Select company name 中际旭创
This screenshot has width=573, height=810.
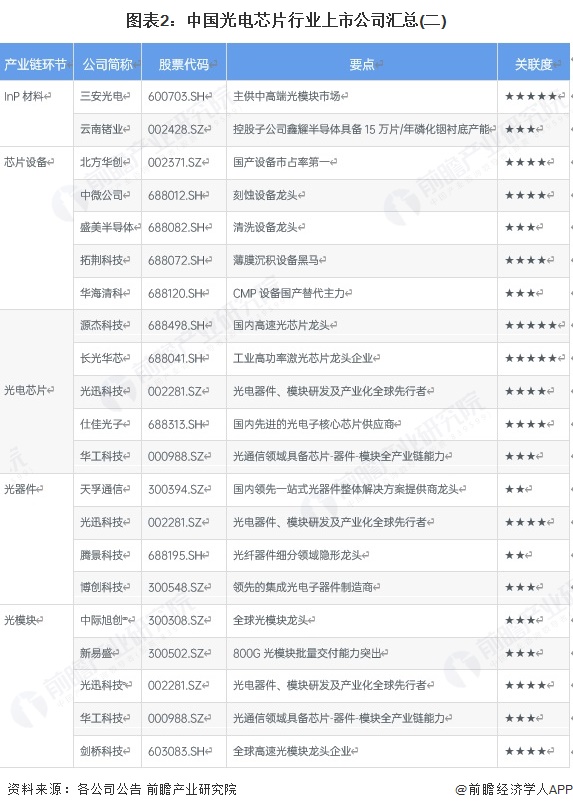pyautogui.click(x=101, y=620)
